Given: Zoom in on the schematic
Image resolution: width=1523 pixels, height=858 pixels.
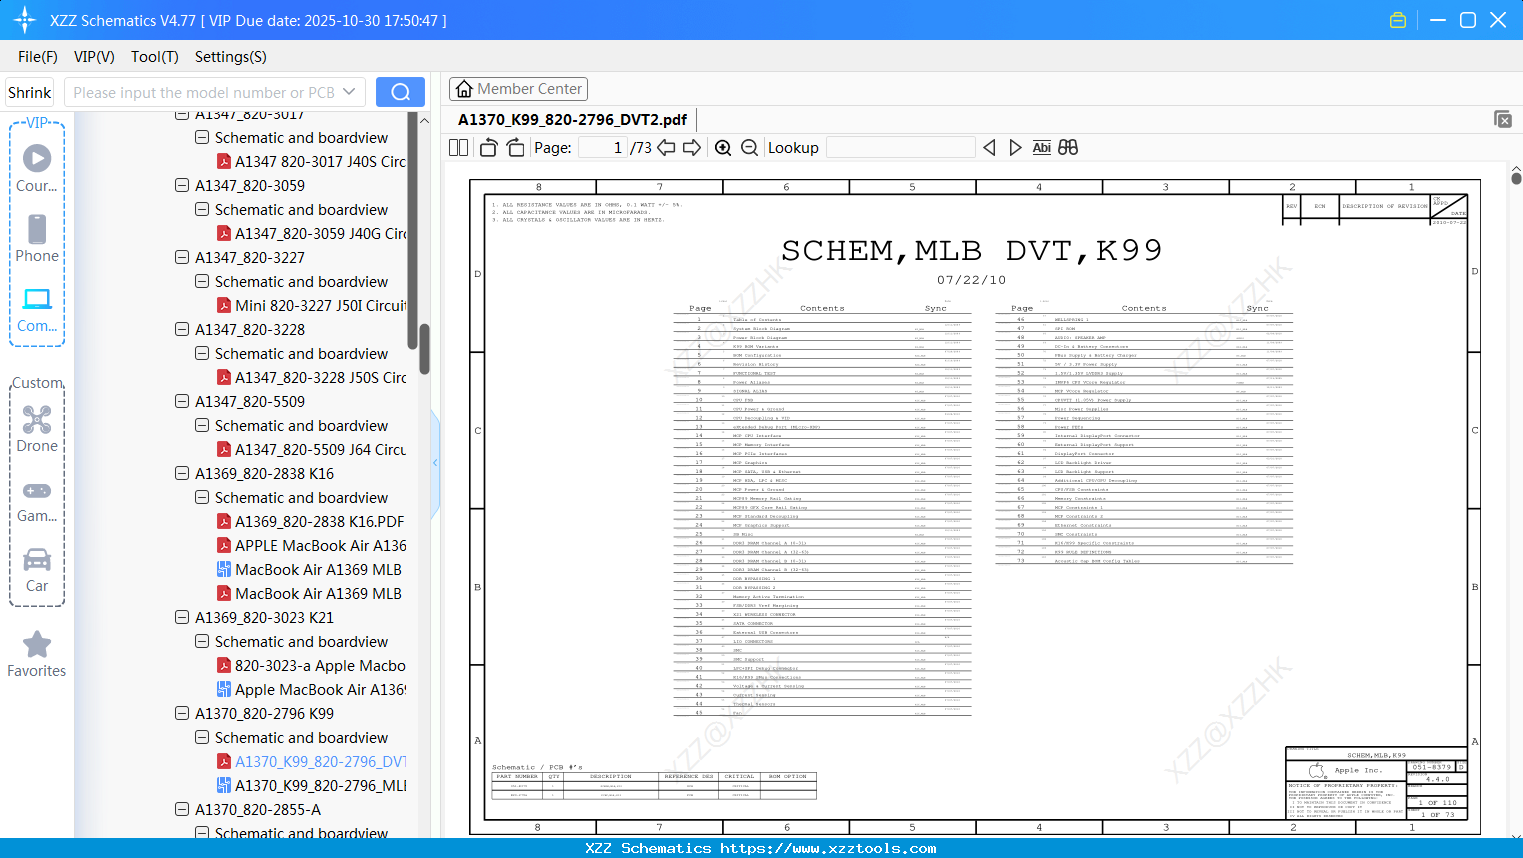Looking at the screenshot, I should click(x=723, y=147).
